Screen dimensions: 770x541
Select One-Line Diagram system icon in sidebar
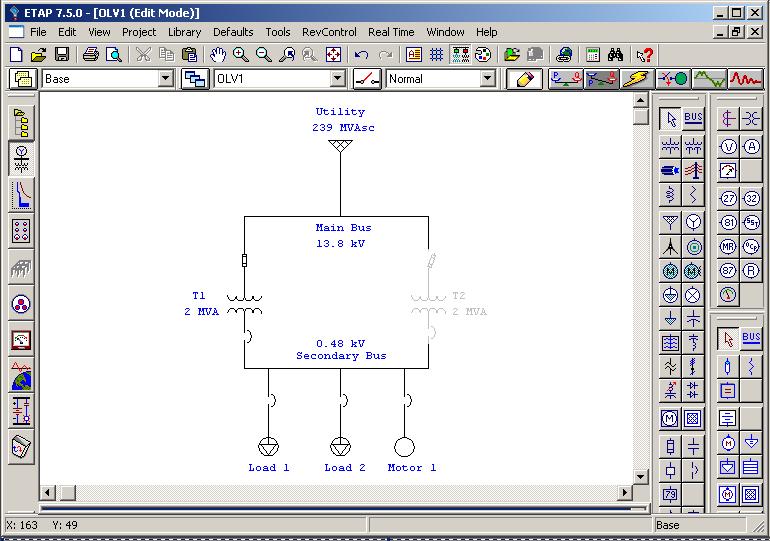click(x=21, y=159)
